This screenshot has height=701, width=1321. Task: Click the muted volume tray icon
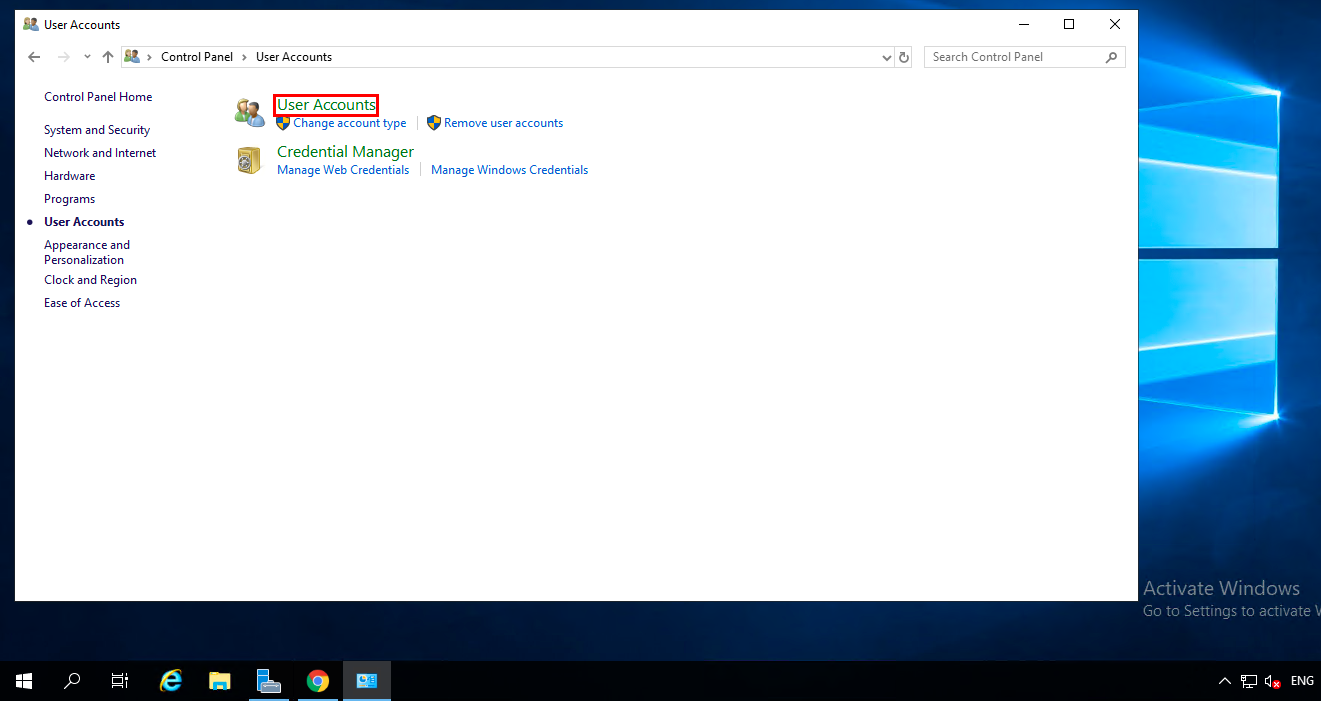tap(1273, 681)
